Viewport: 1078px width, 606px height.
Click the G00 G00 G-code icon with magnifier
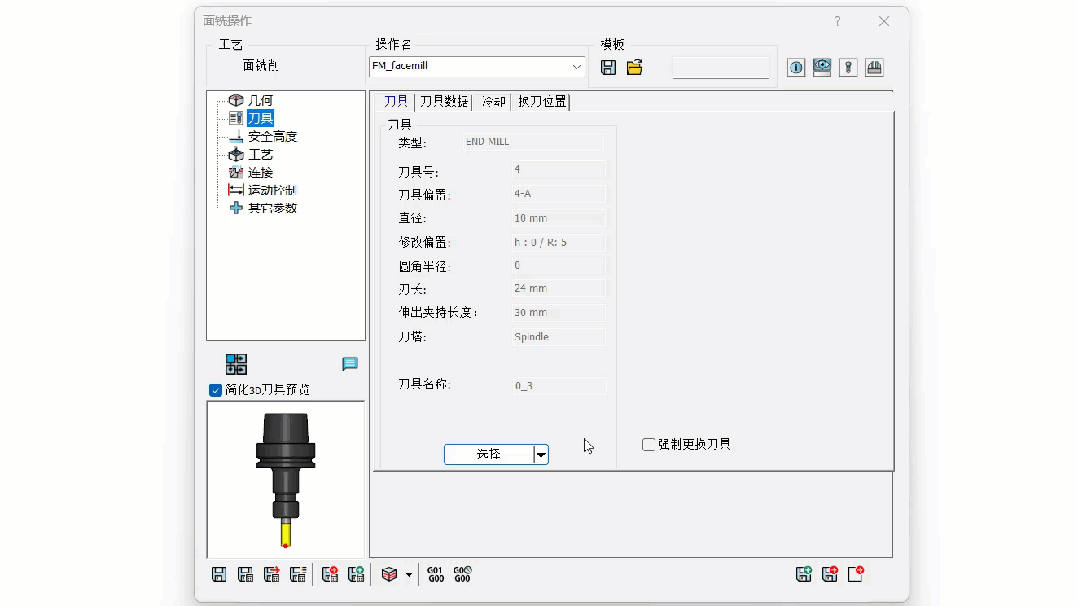click(x=463, y=574)
